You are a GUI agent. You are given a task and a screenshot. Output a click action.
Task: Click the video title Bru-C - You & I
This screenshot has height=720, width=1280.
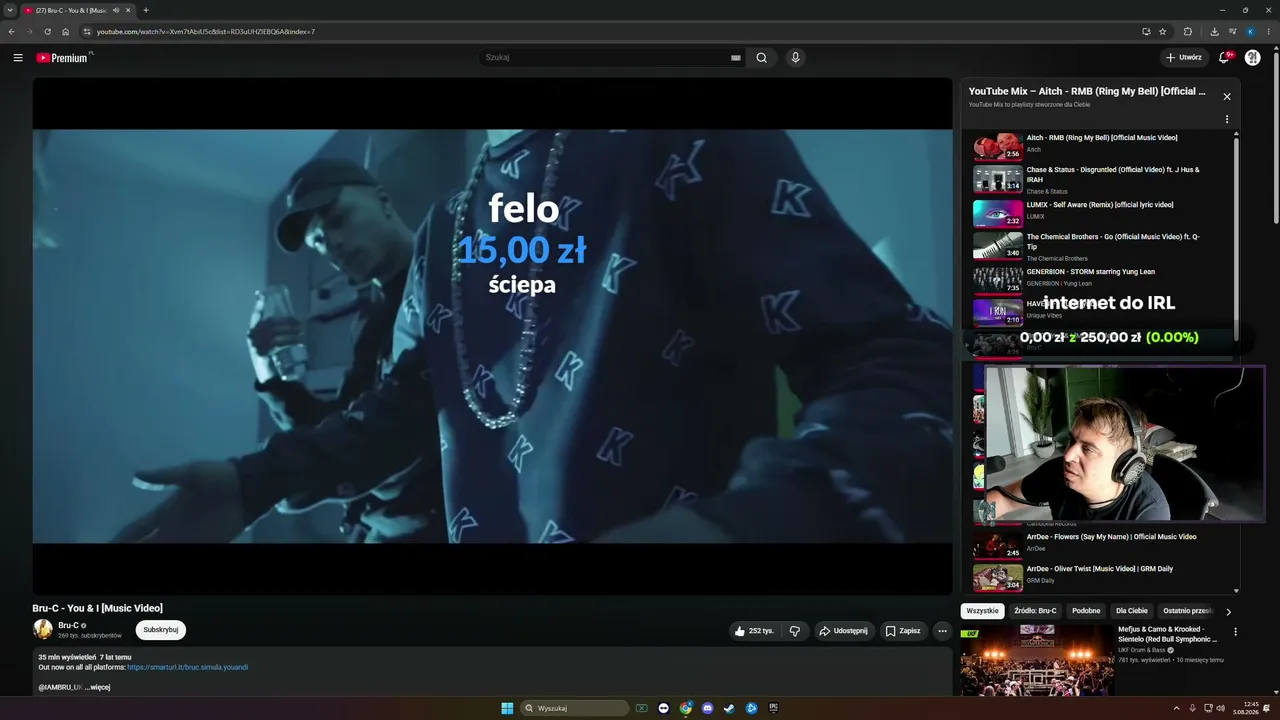tap(97, 608)
